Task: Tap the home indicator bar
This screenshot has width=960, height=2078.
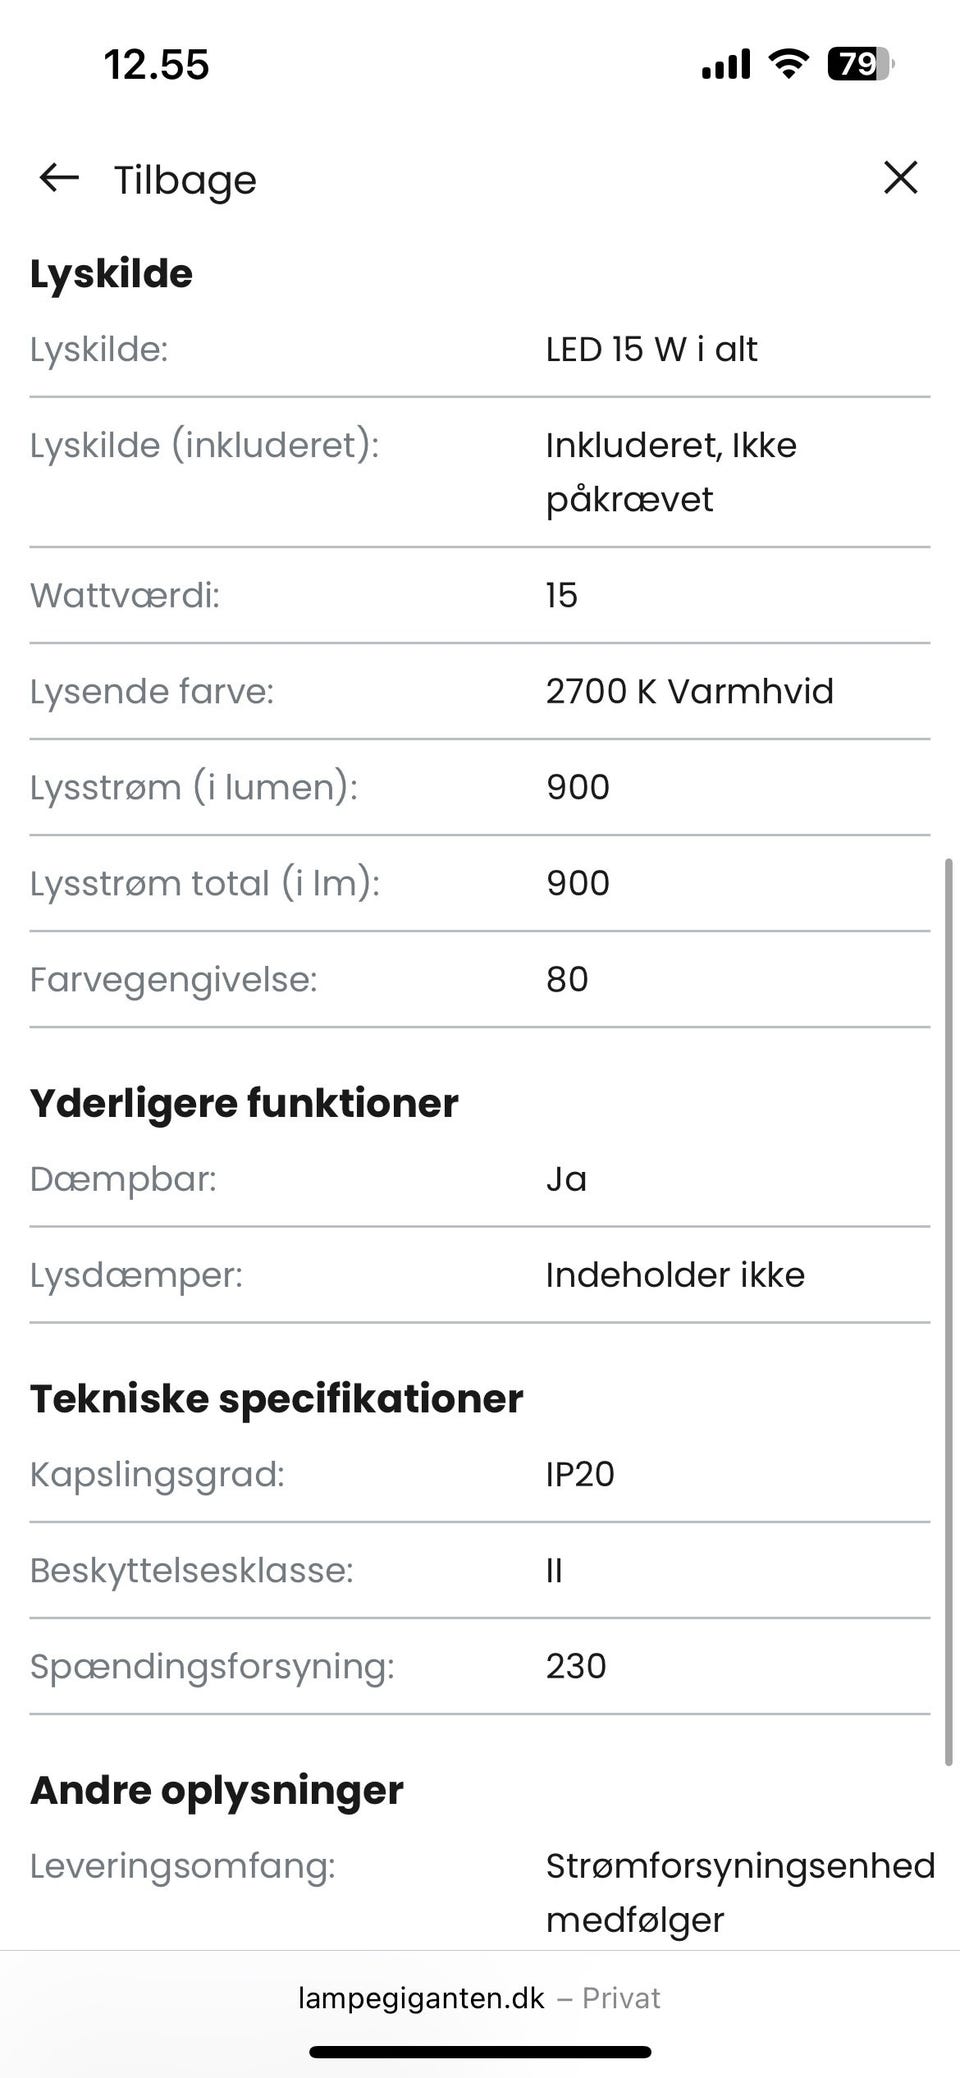Action: (x=480, y=2052)
